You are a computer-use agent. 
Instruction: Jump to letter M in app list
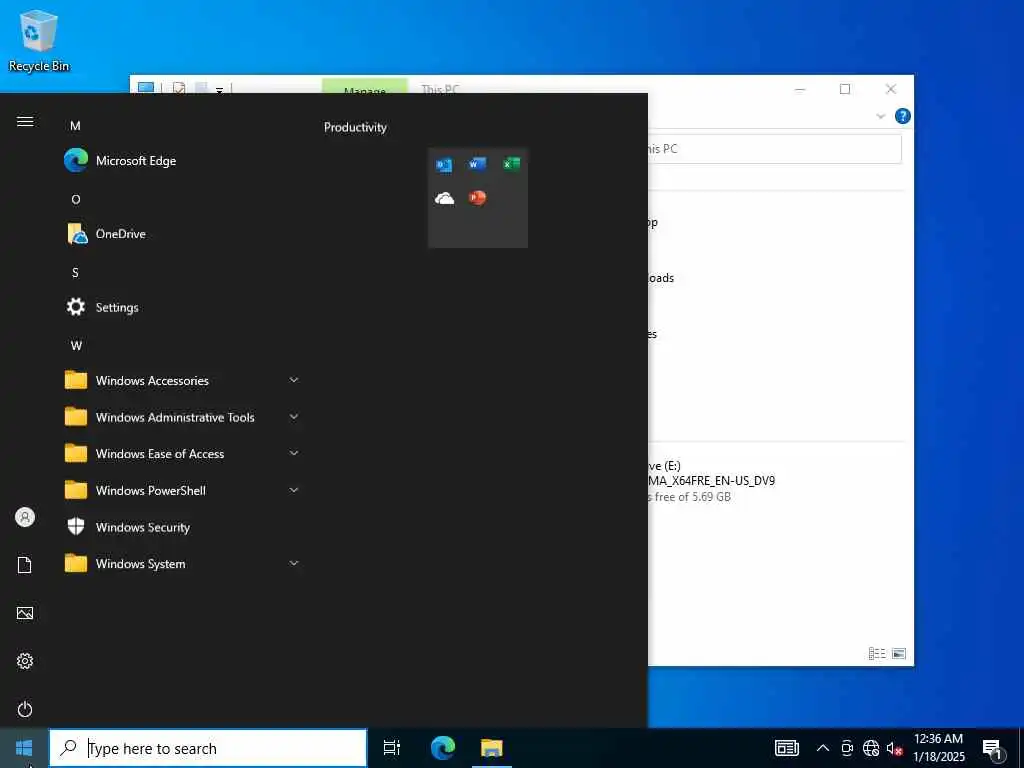(x=76, y=126)
